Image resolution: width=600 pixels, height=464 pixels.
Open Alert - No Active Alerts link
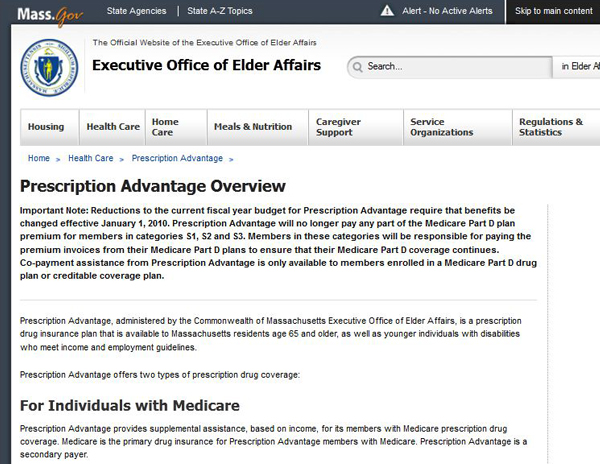[447, 11]
